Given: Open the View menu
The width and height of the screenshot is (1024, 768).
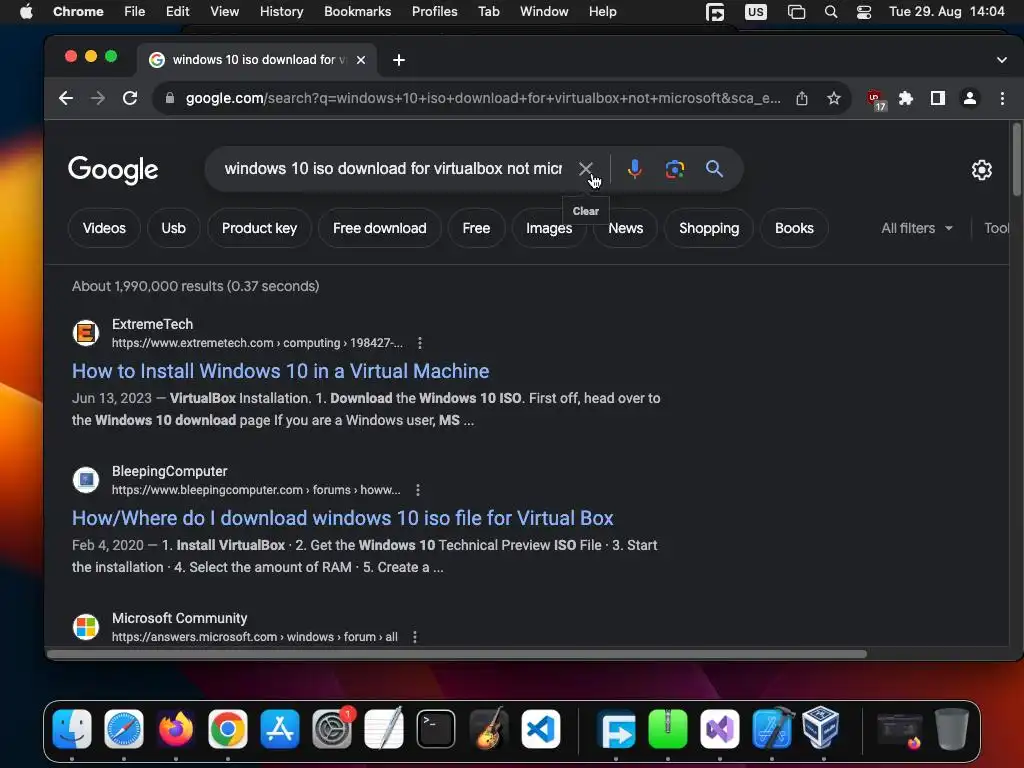Looking at the screenshot, I should click(224, 11).
